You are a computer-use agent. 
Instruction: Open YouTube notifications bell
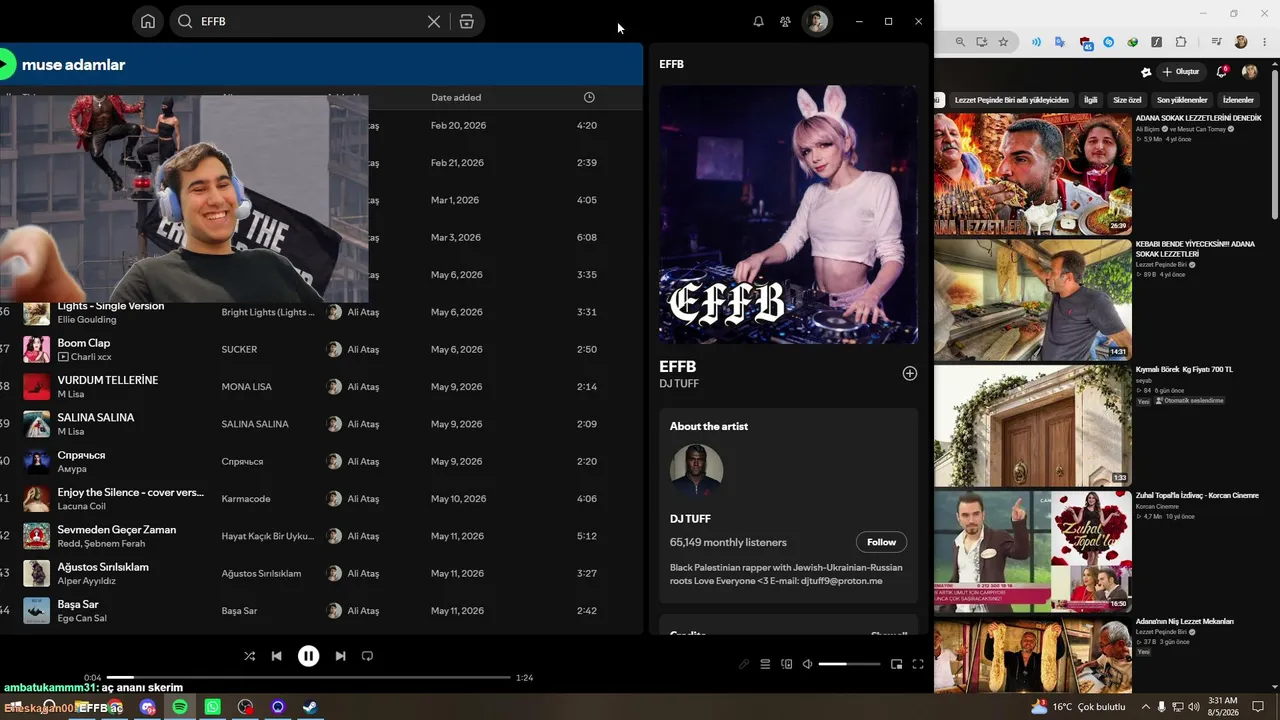pyautogui.click(x=1221, y=72)
